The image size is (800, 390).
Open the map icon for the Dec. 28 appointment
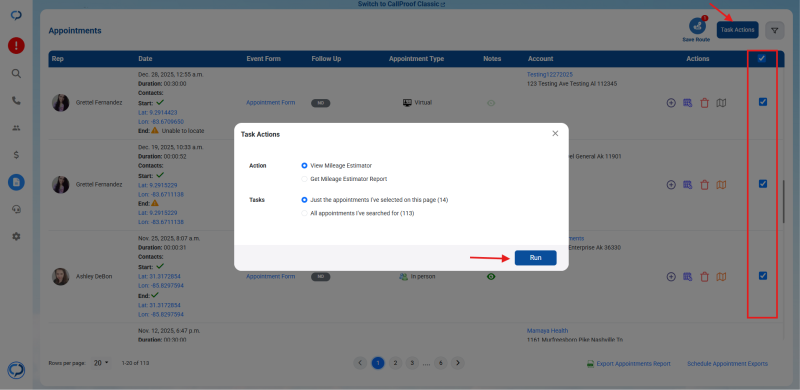[x=721, y=103]
